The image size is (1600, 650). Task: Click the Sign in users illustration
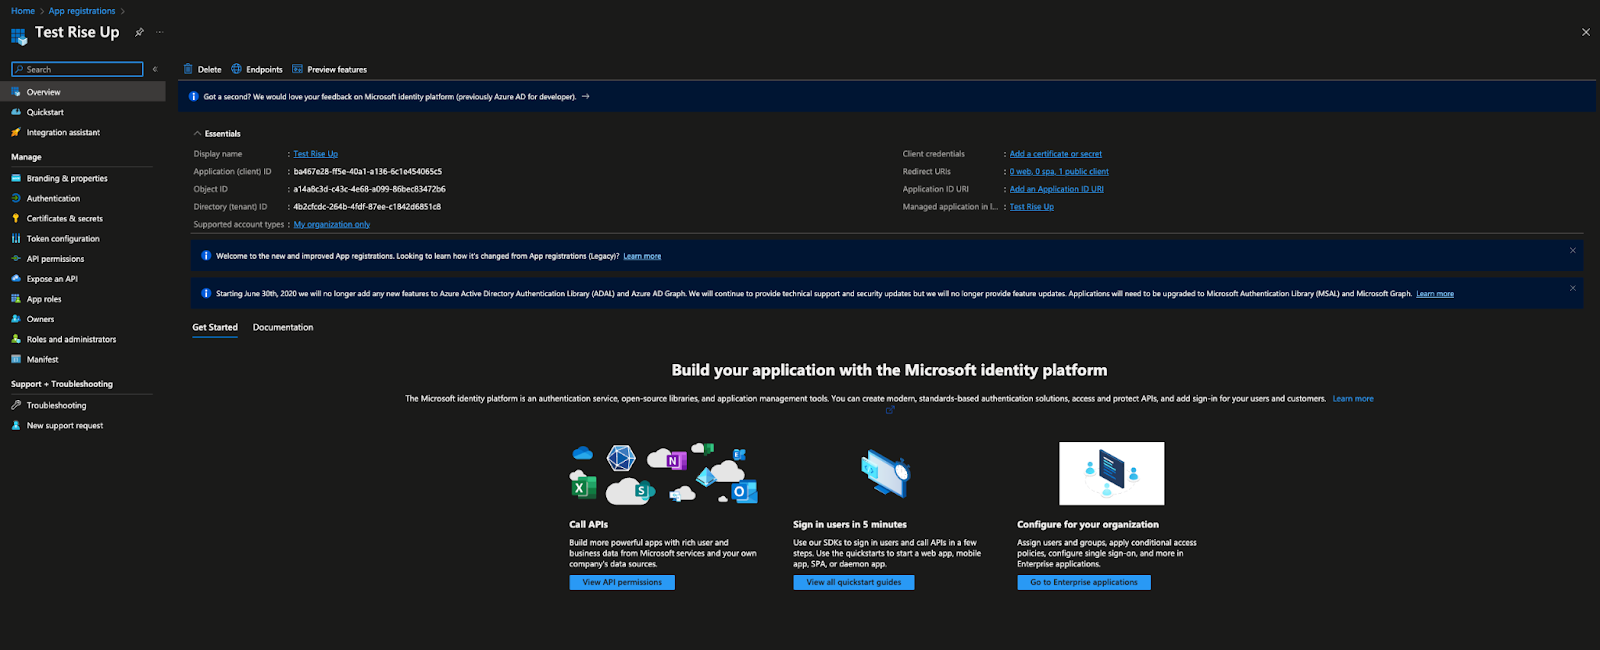tap(886, 474)
